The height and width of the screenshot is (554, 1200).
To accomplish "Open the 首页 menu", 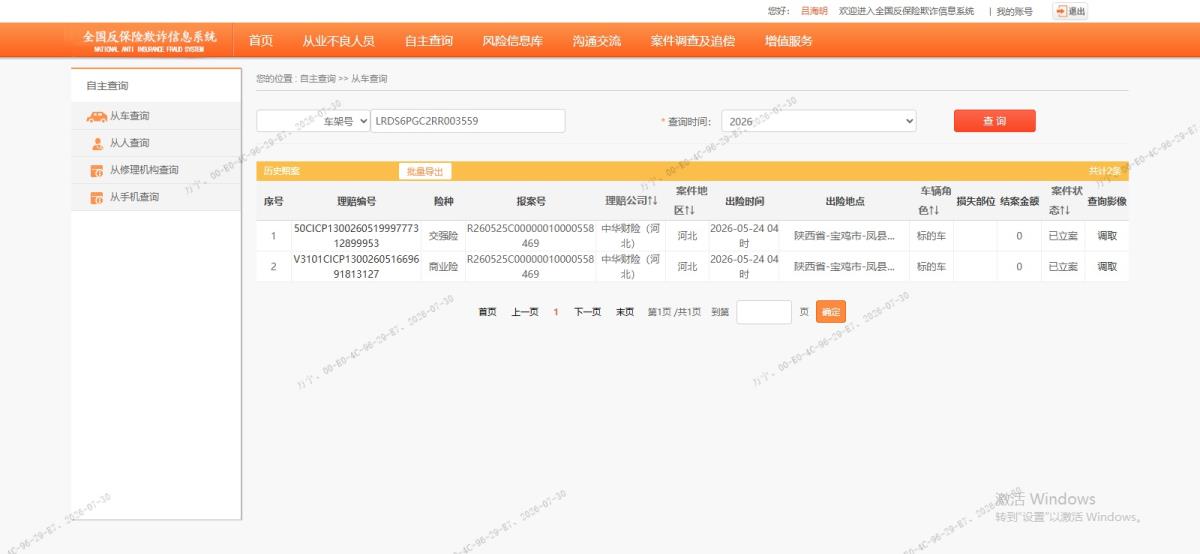I will (x=261, y=41).
